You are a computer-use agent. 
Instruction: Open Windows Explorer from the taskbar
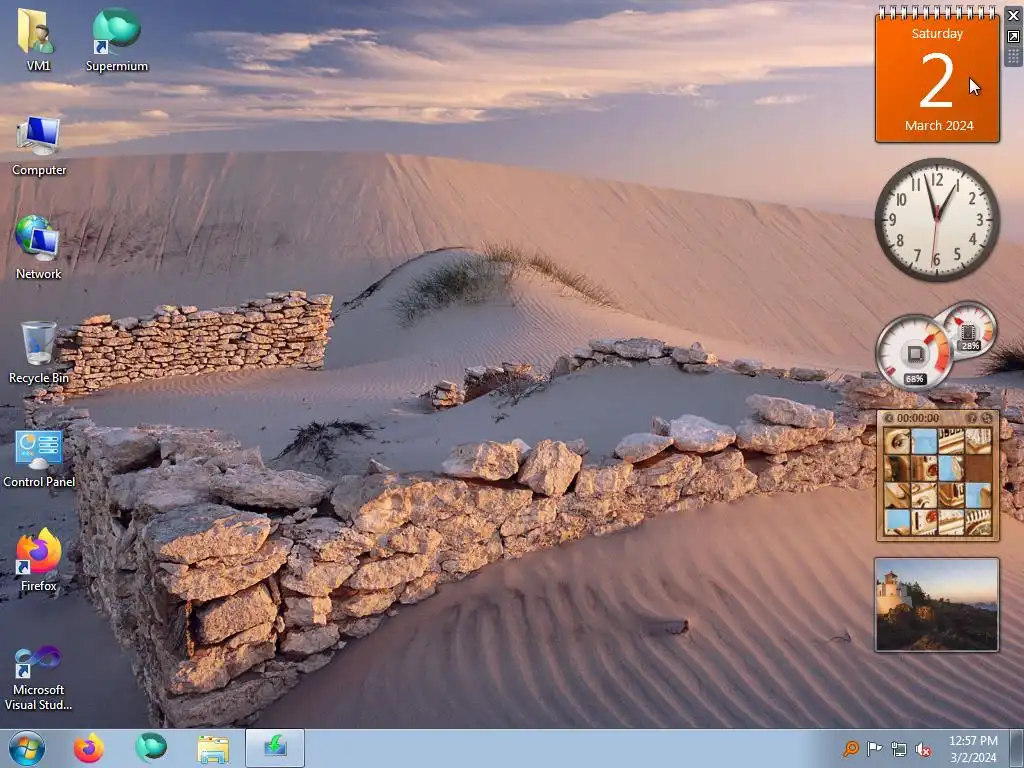coord(213,748)
